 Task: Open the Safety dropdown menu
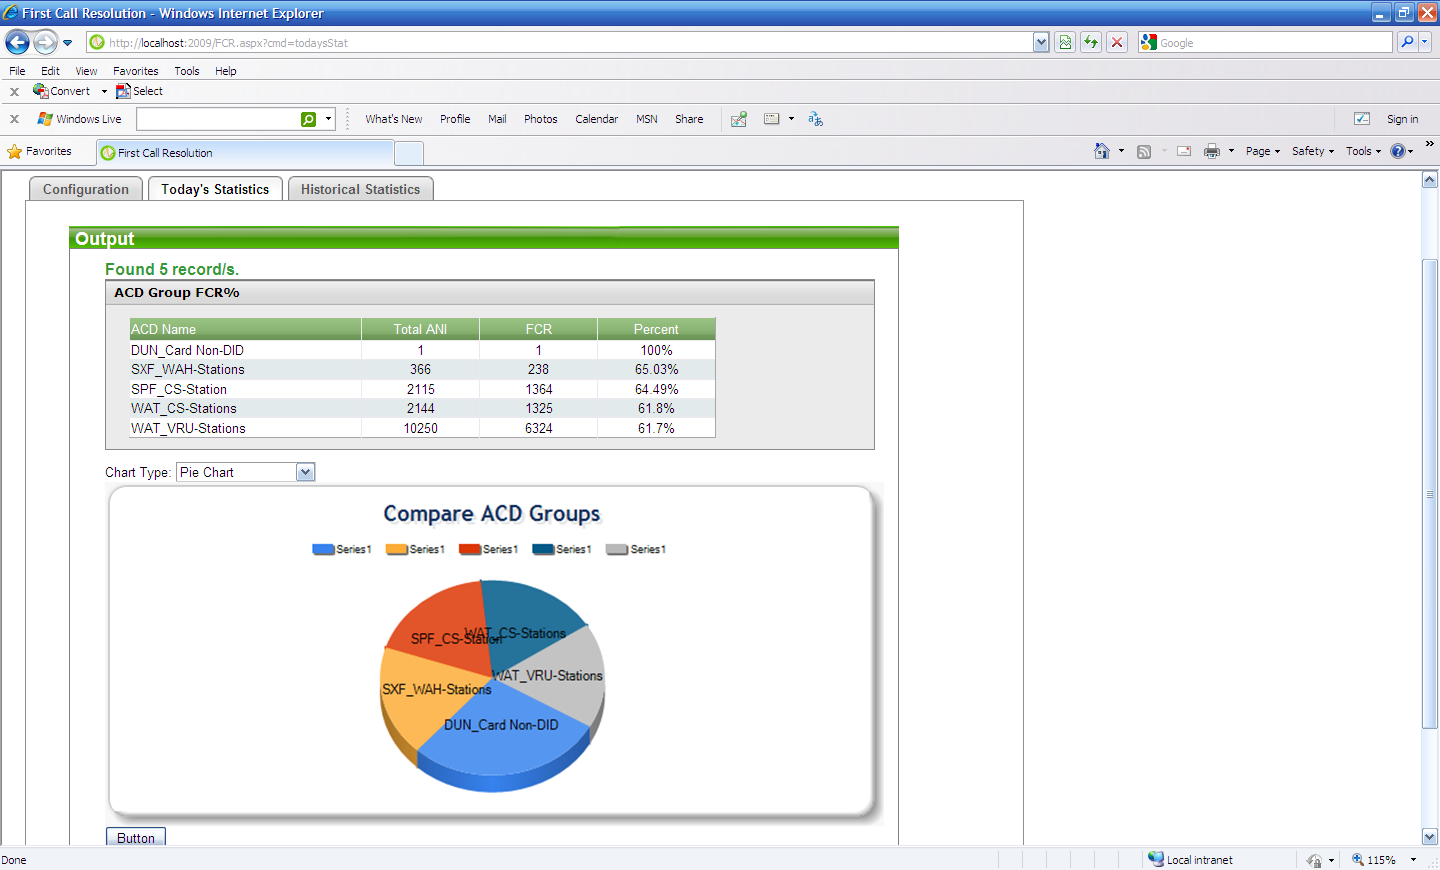[x=1313, y=151]
